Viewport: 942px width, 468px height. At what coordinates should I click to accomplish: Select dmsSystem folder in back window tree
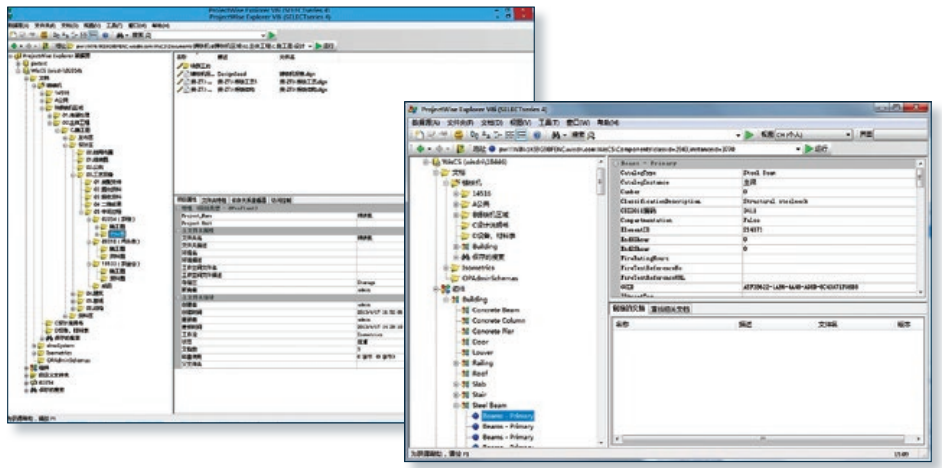pos(59,345)
